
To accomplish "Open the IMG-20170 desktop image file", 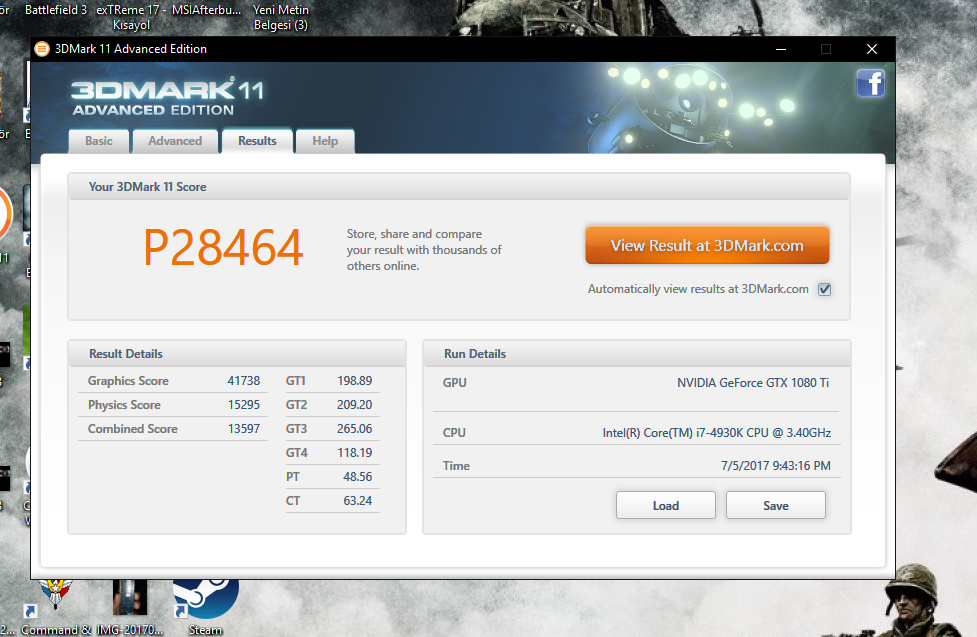I will (x=130, y=607).
